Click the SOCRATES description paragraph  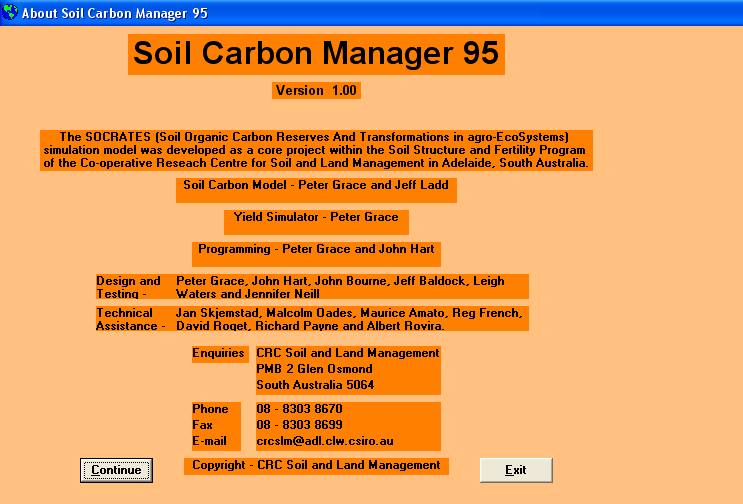click(316, 150)
